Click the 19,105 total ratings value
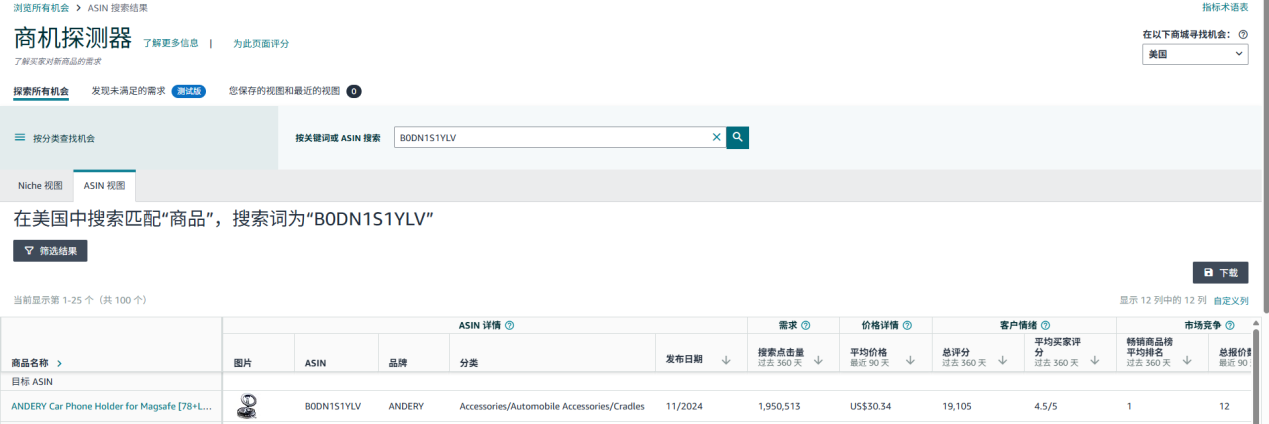The image size is (1269, 424). pyautogui.click(x=956, y=406)
